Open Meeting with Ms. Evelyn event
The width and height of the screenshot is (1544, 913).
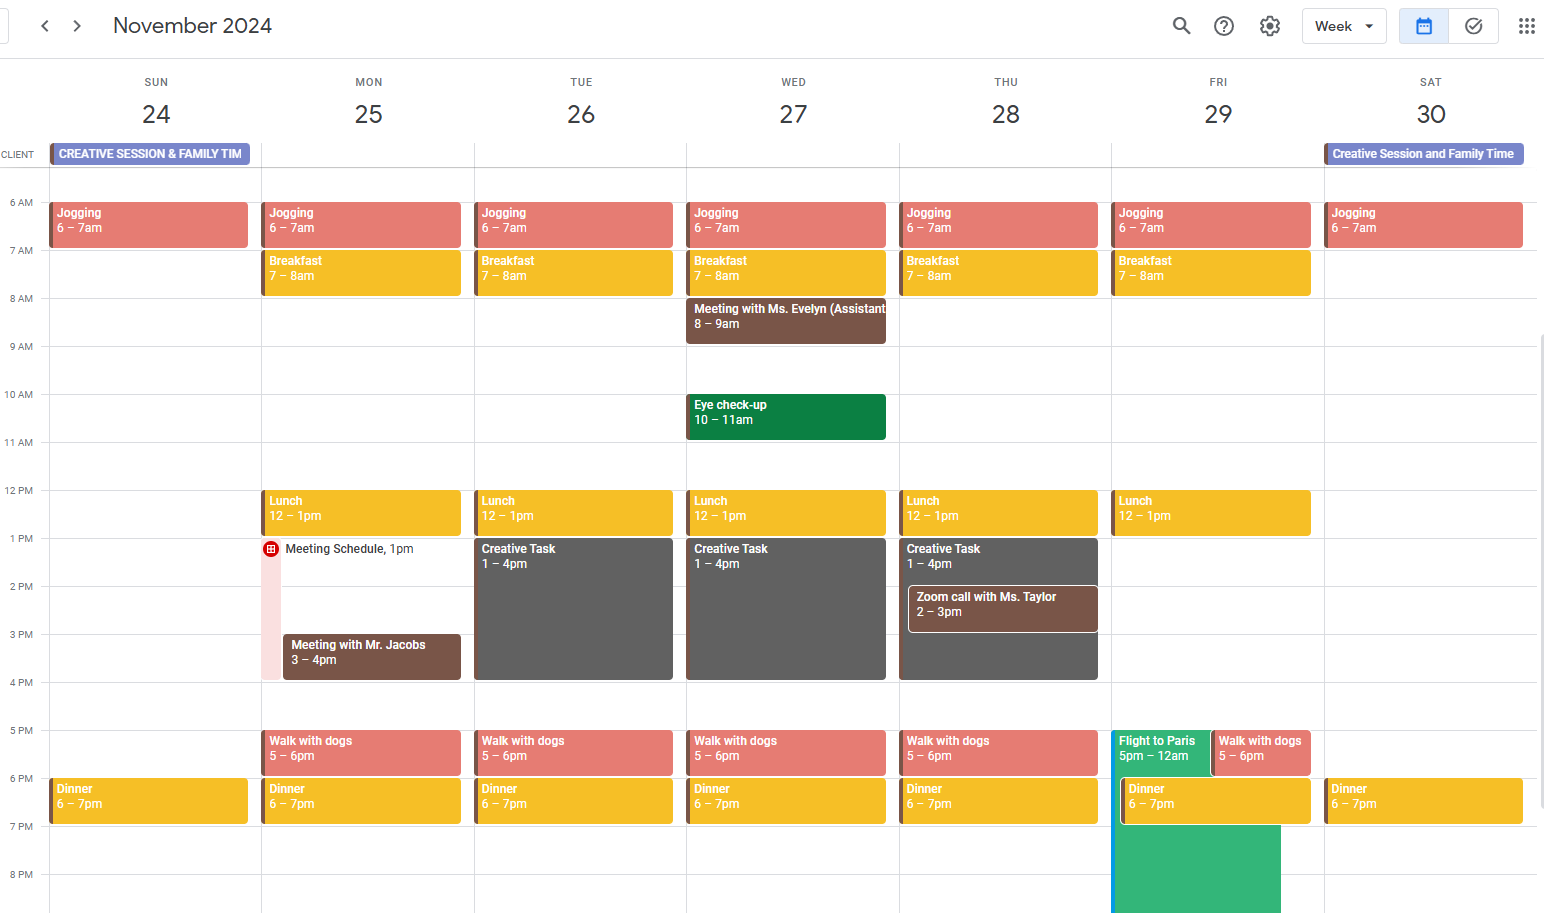click(786, 320)
